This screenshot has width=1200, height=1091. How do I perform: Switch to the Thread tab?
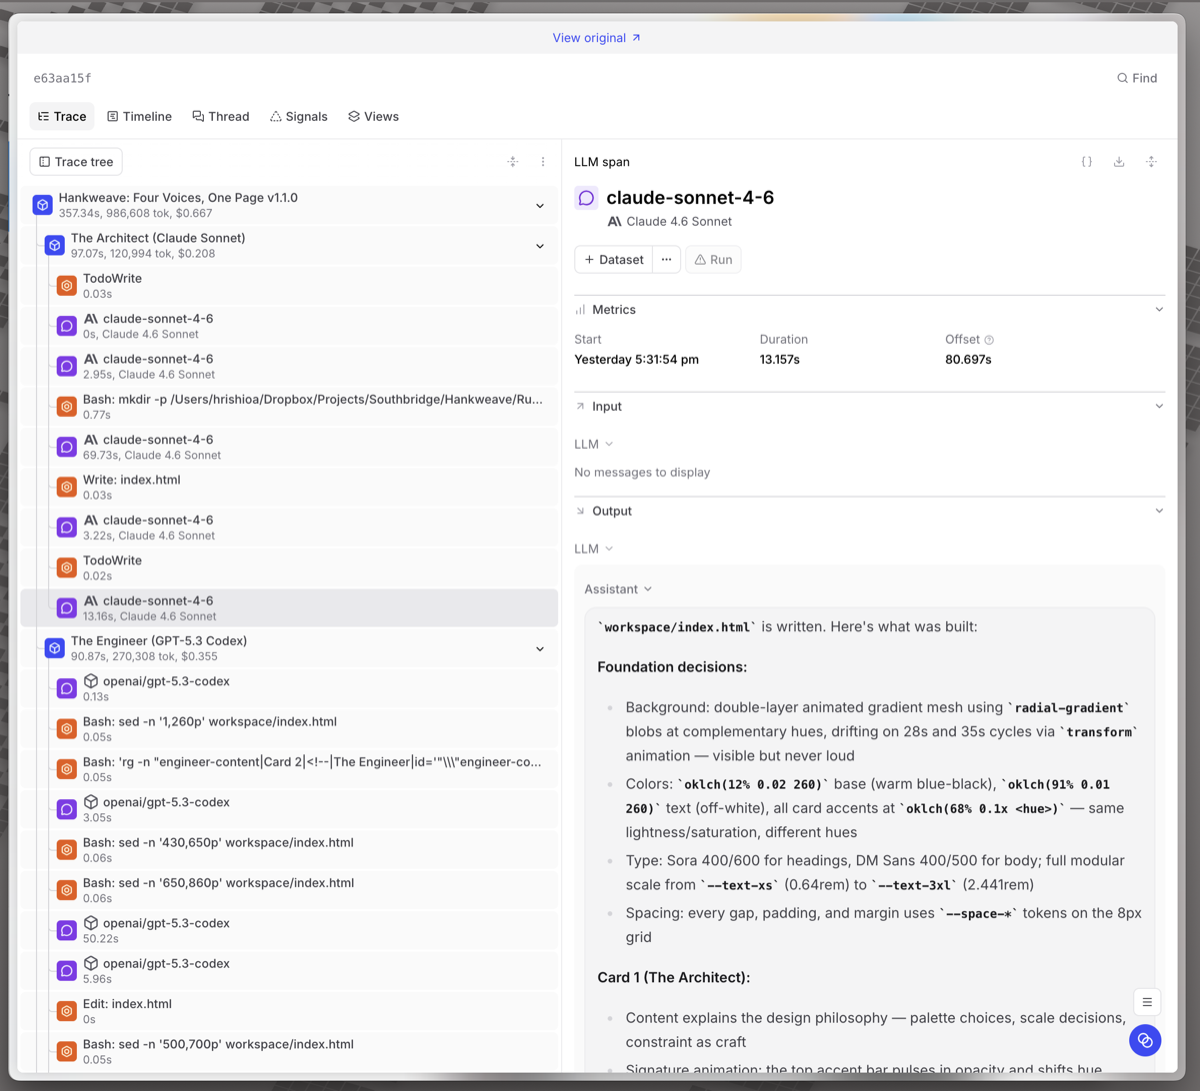pos(221,117)
